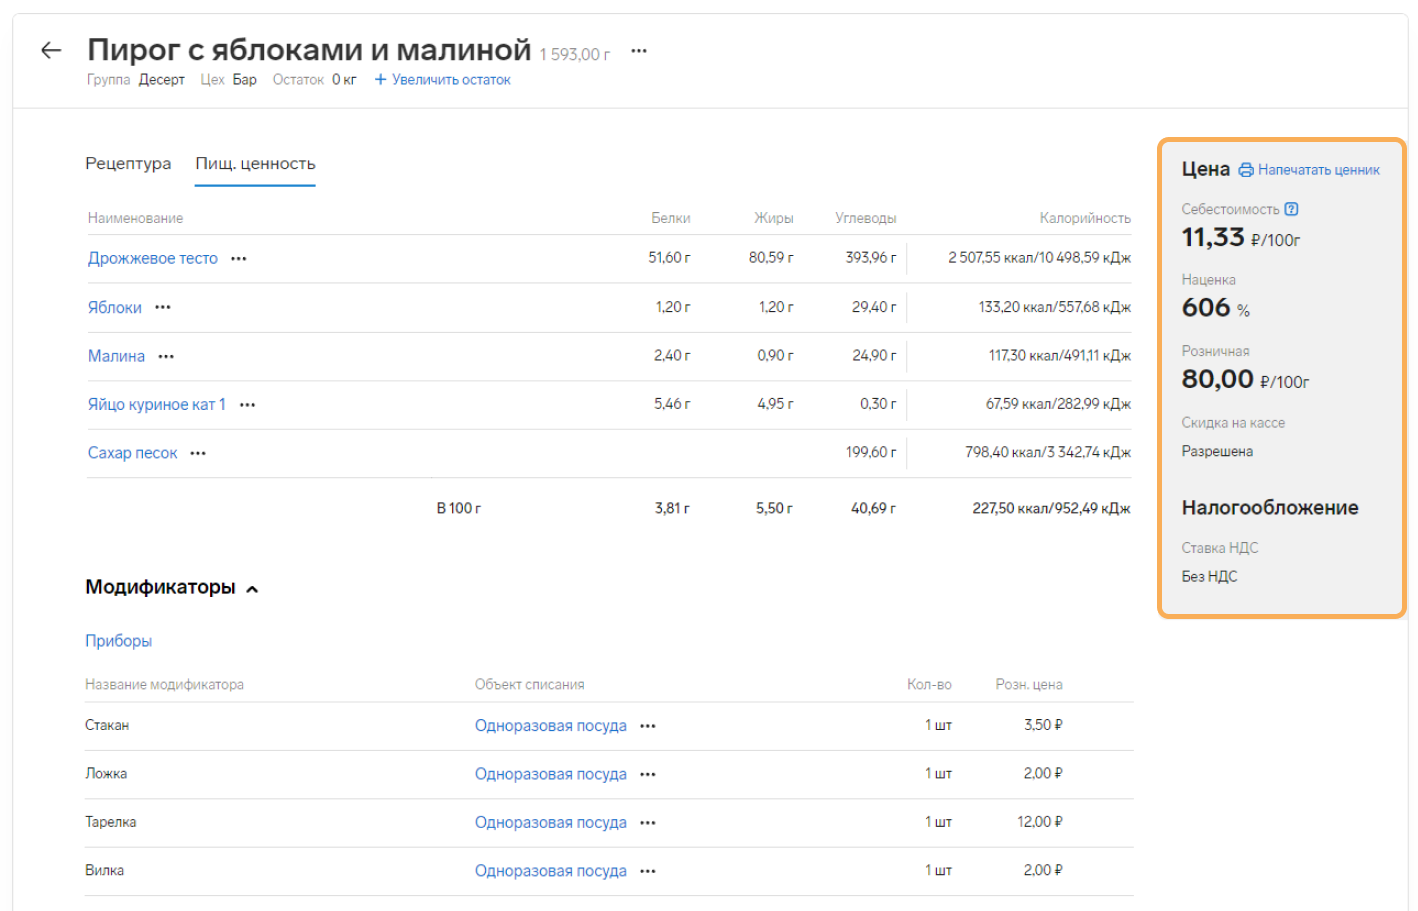Open the three-dot menu for Яблоки

click(x=163, y=307)
